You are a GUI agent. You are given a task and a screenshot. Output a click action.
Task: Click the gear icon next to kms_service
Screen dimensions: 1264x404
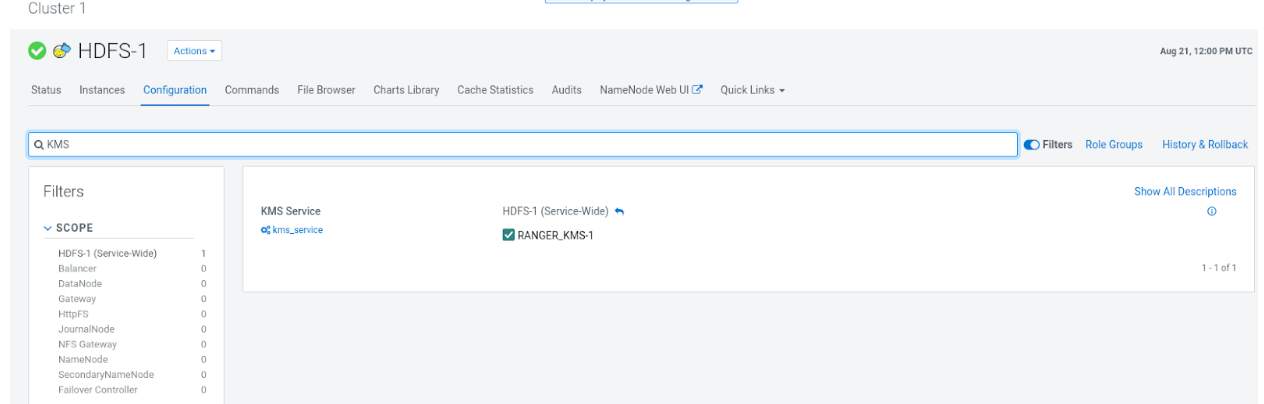265,230
